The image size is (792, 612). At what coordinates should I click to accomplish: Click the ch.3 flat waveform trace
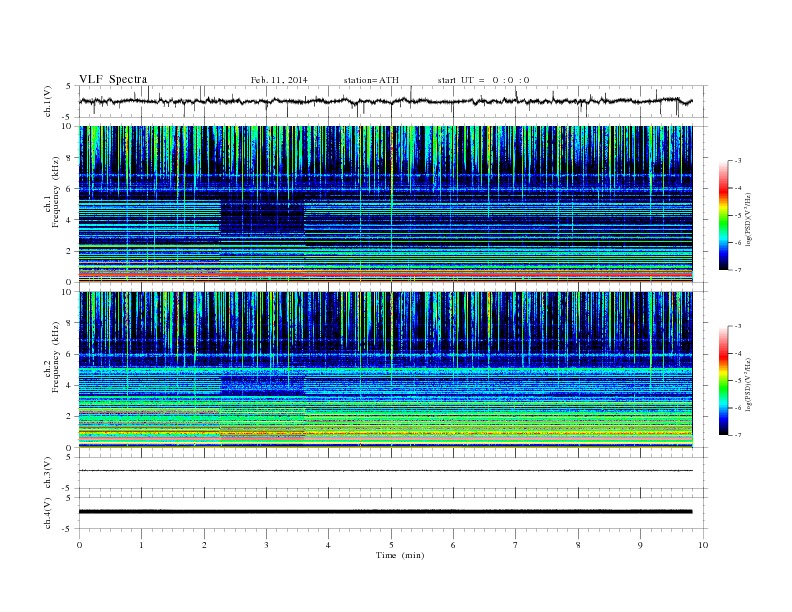pyautogui.click(x=385, y=471)
